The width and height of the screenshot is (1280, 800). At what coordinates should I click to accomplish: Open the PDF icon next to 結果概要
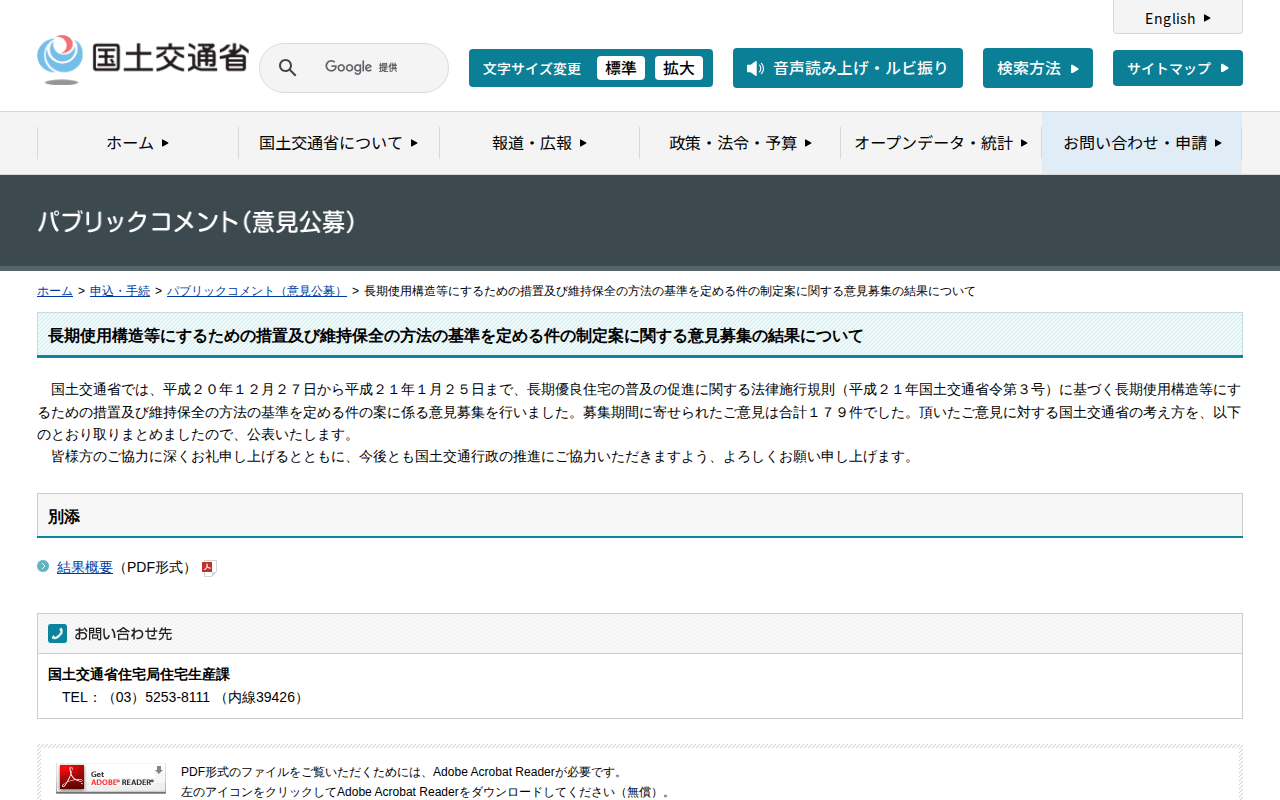coord(207,567)
